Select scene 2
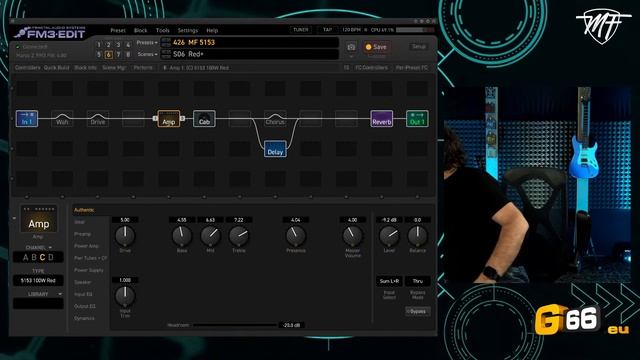This screenshot has width=640, height=360. tap(109, 44)
